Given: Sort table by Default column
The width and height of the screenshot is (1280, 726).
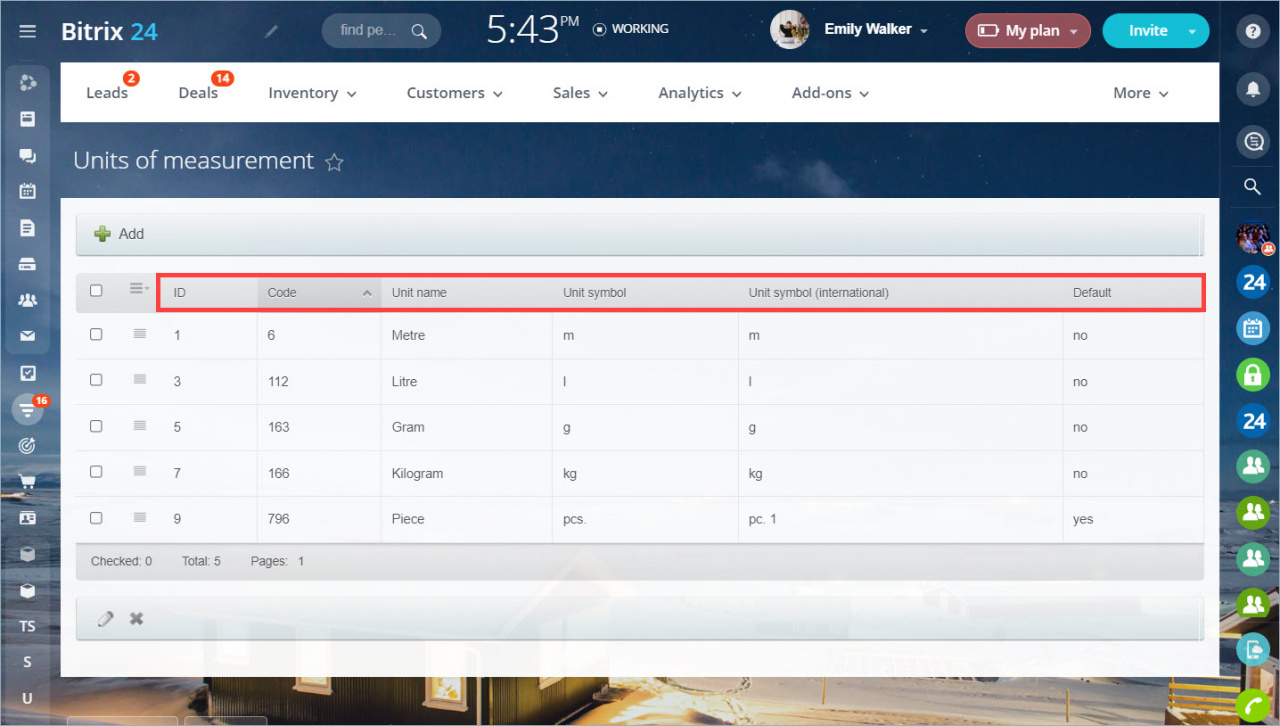Looking at the screenshot, I should [x=1131, y=293].
